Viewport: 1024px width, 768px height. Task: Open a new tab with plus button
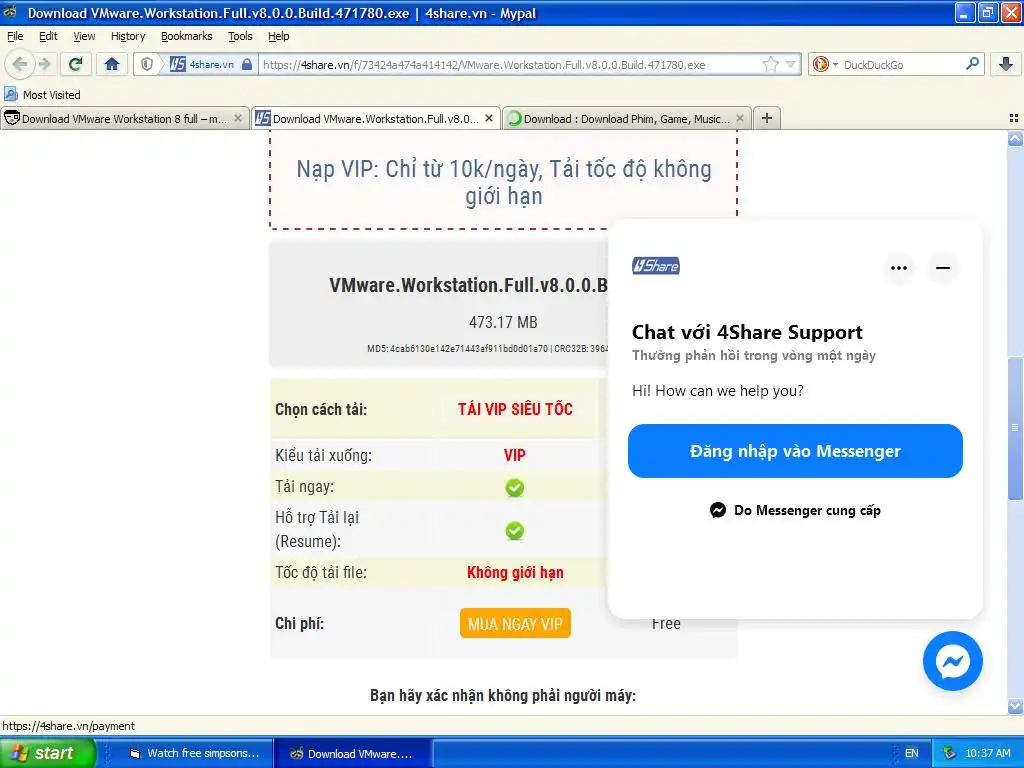pyautogui.click(x=767, y=118)
